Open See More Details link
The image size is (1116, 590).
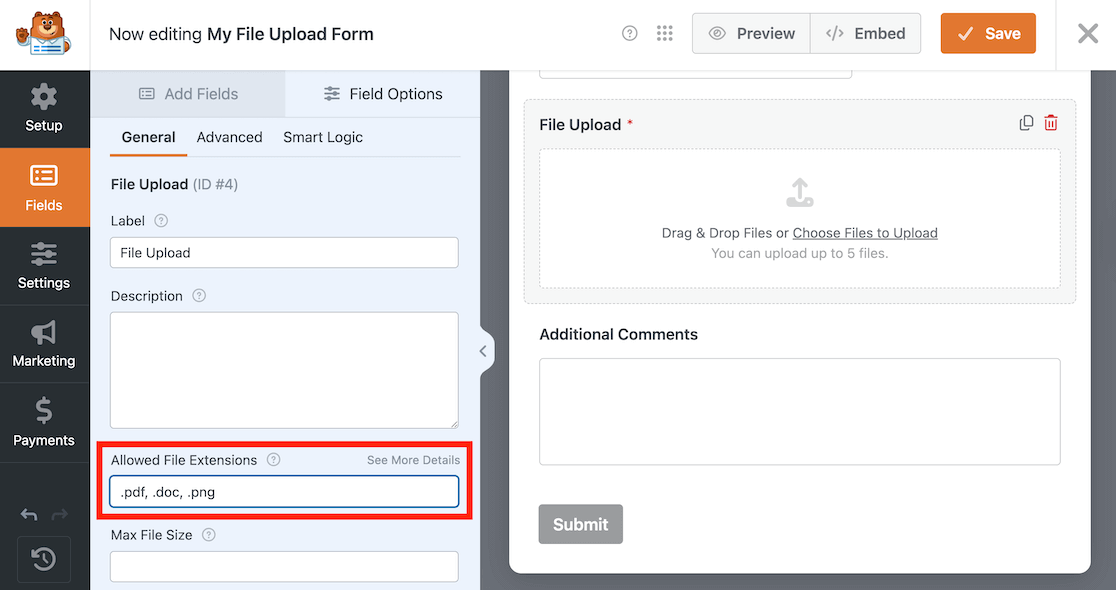click(414, 460)
